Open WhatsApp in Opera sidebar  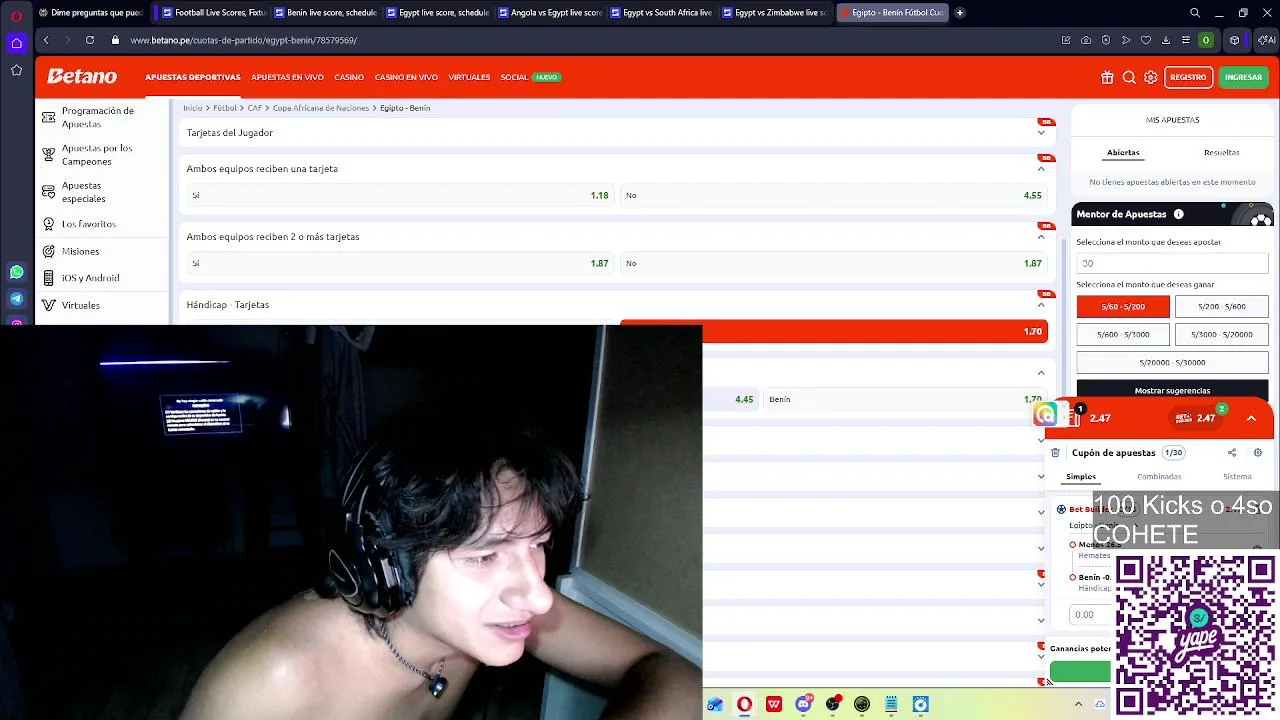16,272
